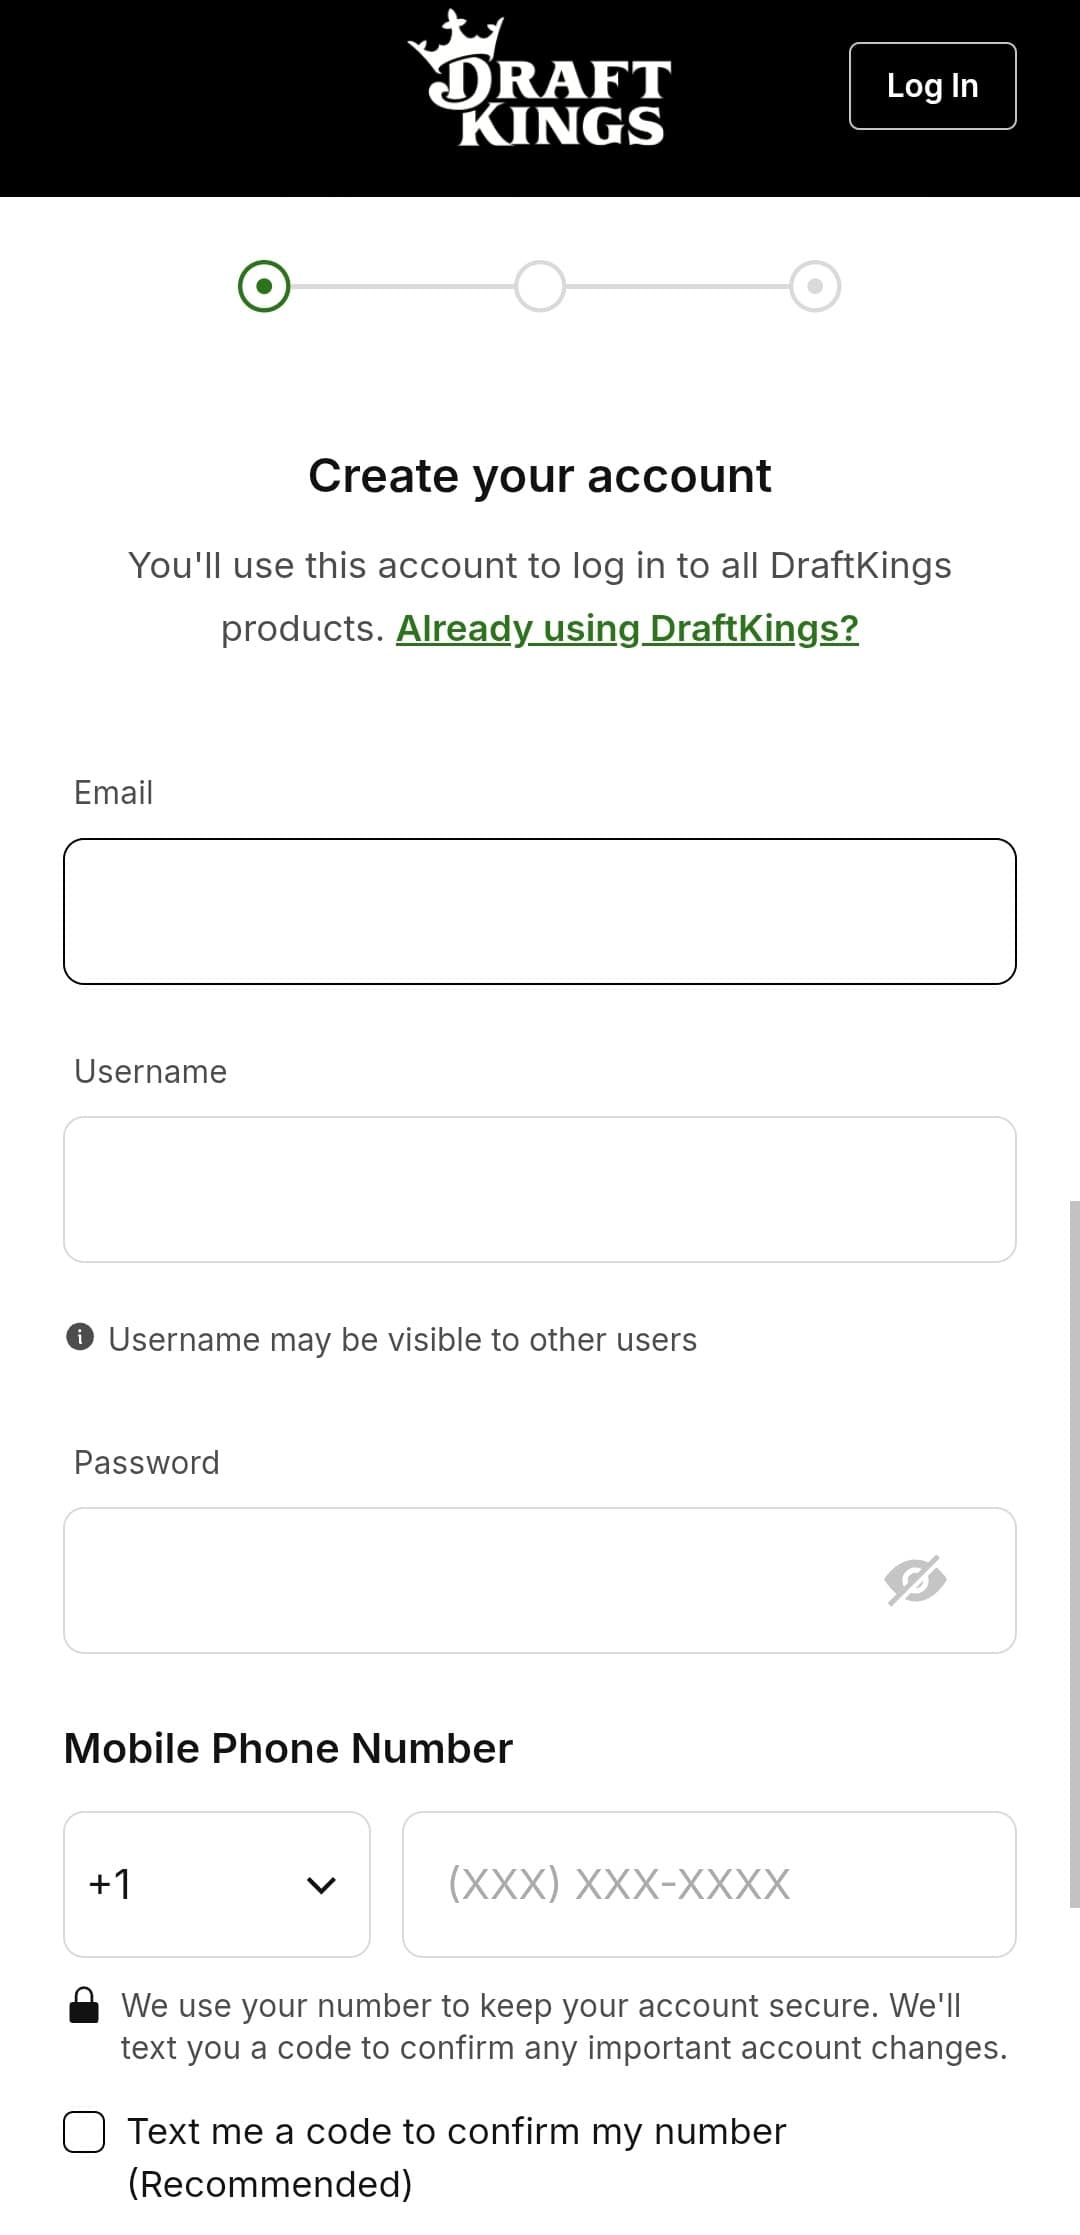The height and width of the screenshot is (2235, 1080).
Task: Click the Log In button
Action: coord(930,85)
